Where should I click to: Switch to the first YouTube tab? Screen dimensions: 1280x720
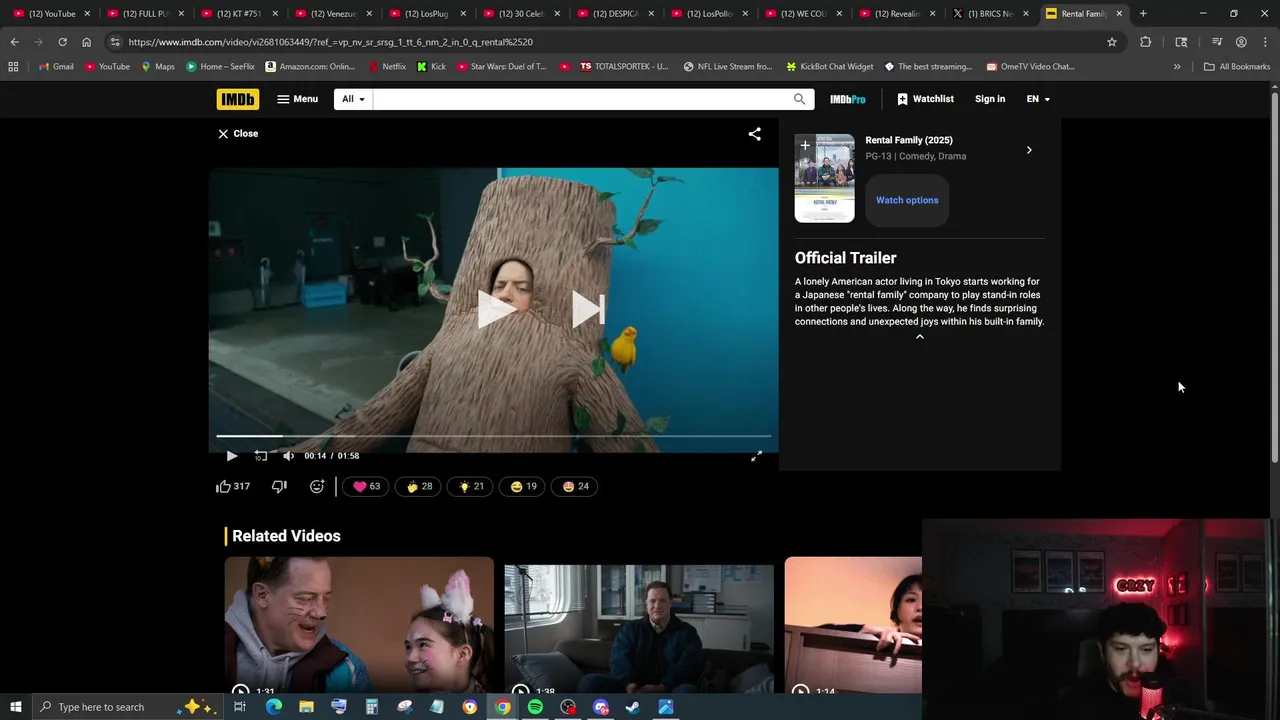pyautogui.click(x=52, y=14)
